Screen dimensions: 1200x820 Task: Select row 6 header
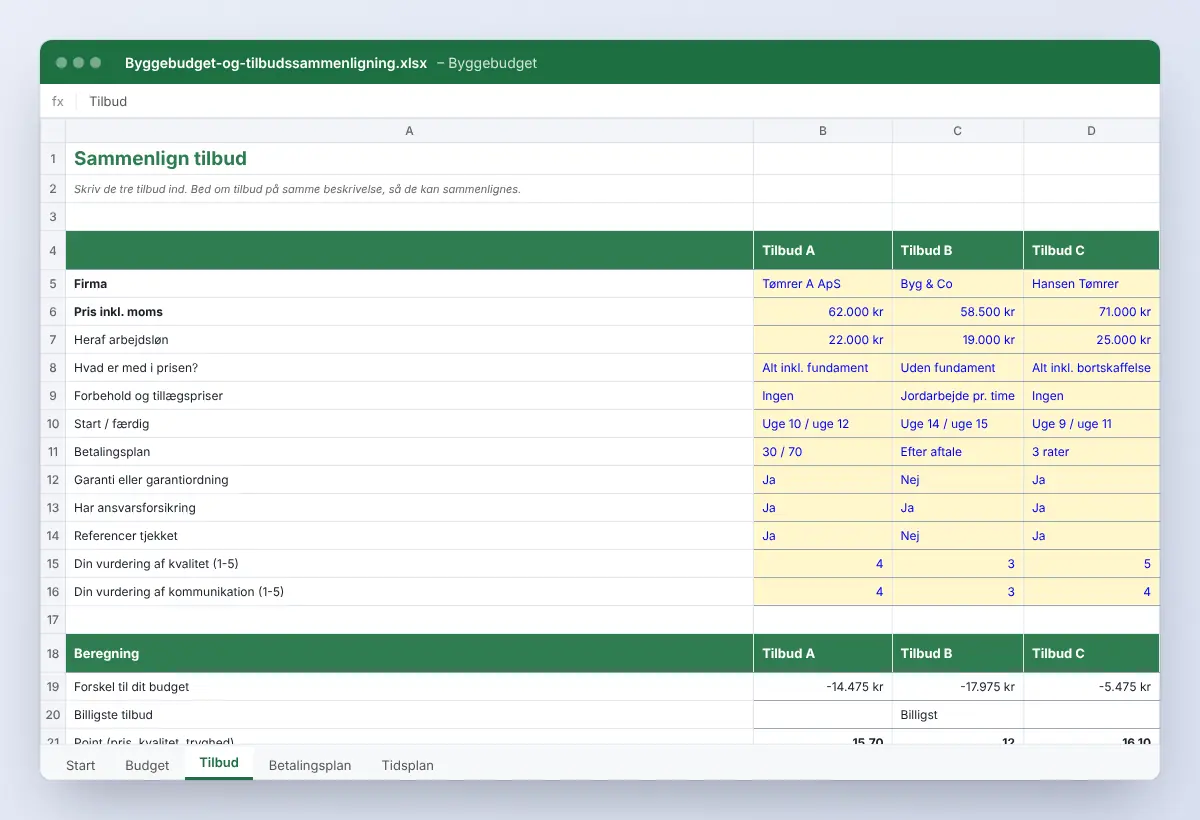pyautogui.click(x=53, y=312)
